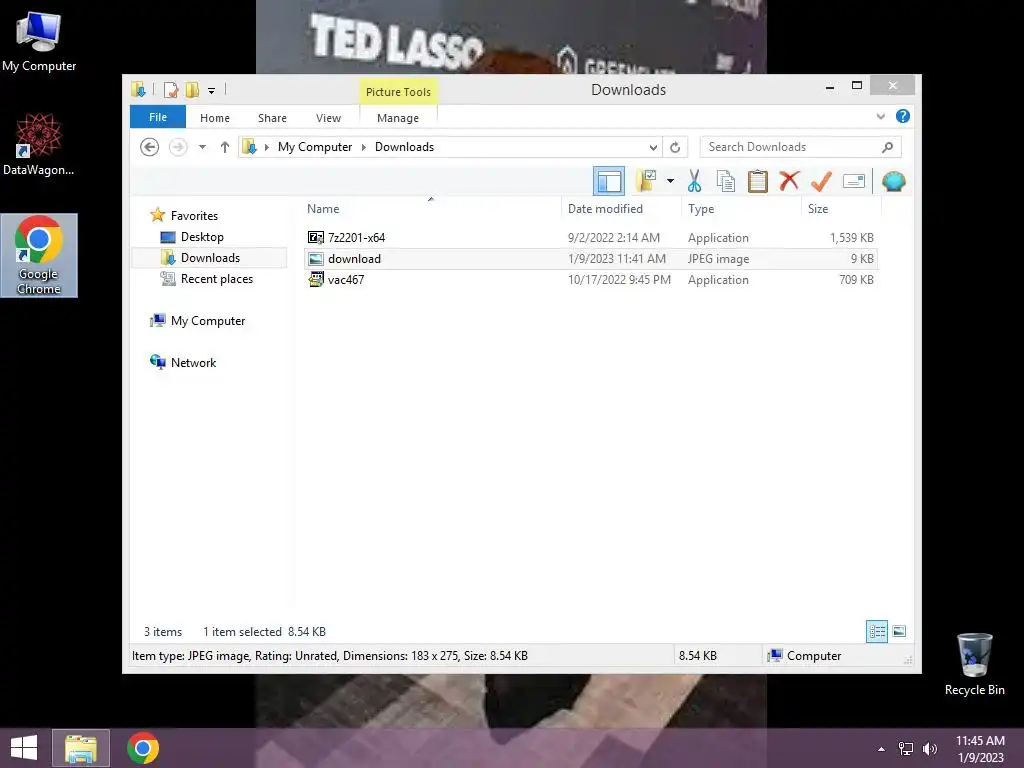Click File Explorer in the taskbar
The image size is (1024, 768).
pos(80,748)
